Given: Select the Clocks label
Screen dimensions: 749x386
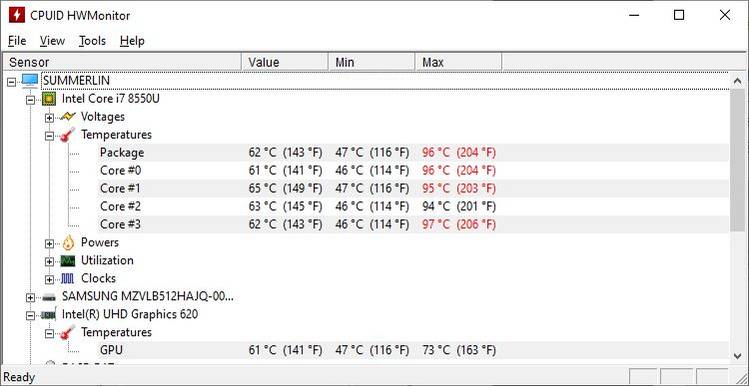Looking at the screenshot, I should 98,278.
